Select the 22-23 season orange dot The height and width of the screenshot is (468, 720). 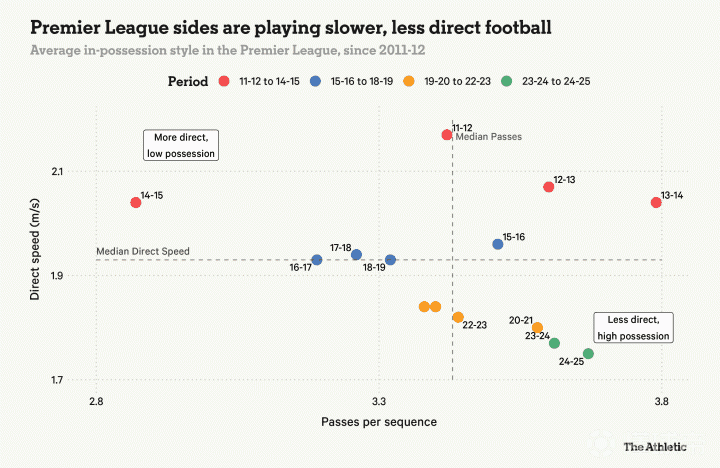tap(458, 317)
